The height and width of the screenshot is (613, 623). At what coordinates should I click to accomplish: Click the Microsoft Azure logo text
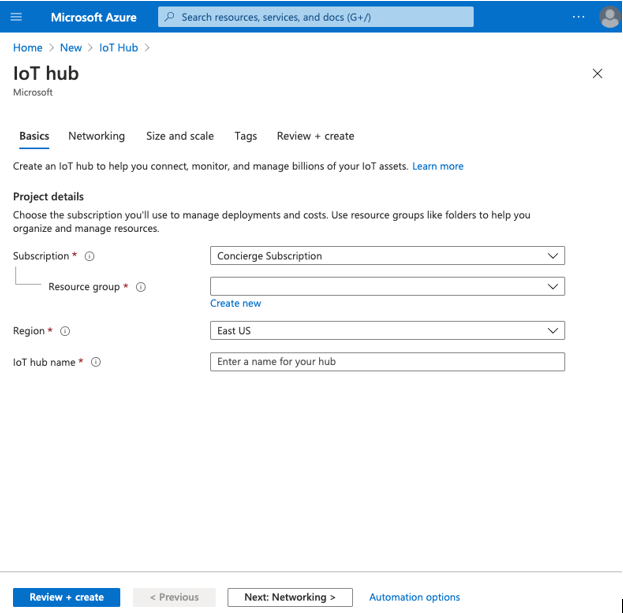94,17
